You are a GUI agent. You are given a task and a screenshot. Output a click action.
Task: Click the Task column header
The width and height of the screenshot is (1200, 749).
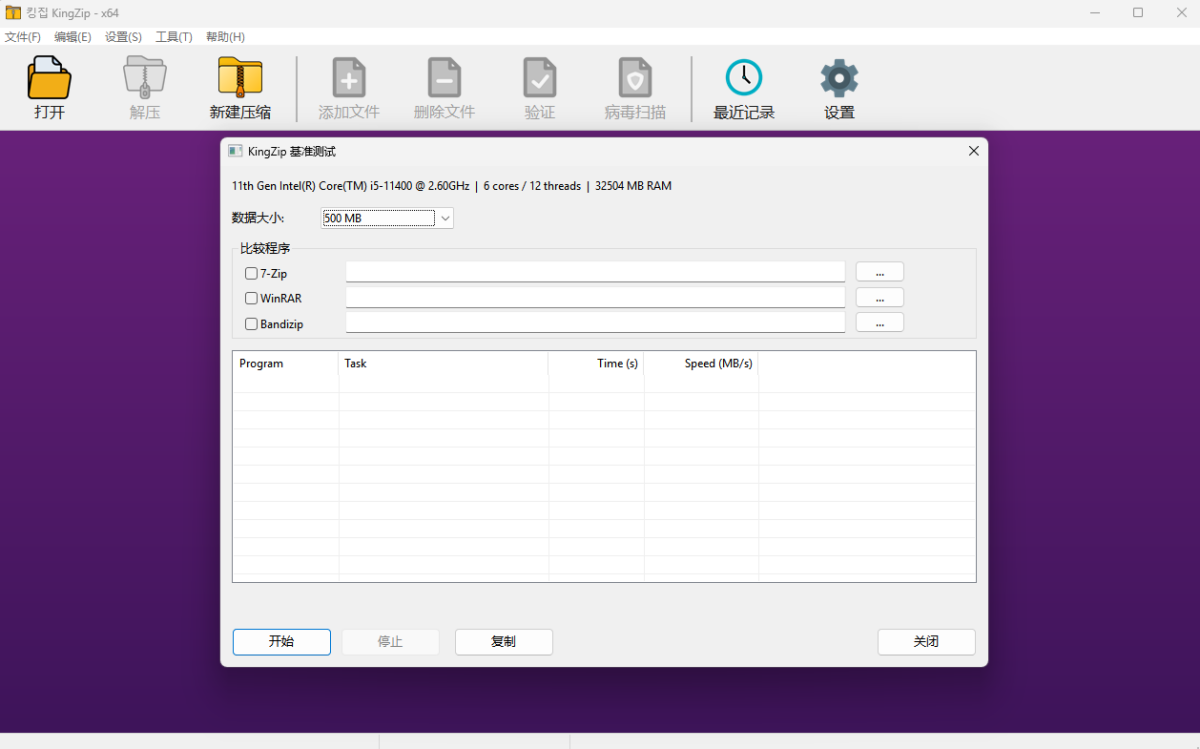(x=443, y=364)
